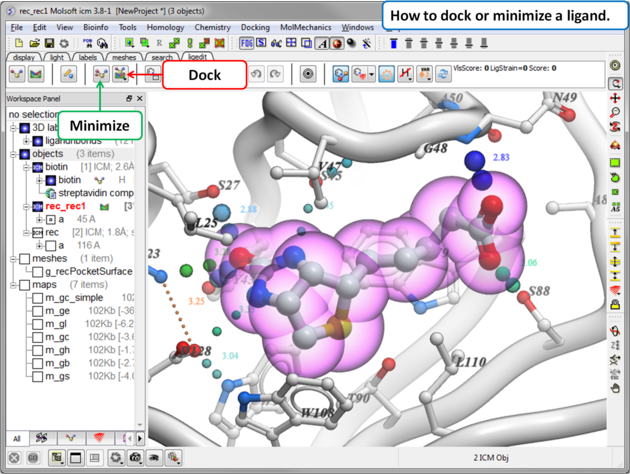This screenshot has width=630, height=474.
Task: Collapse the maps tree node
Action: (14, 285)
